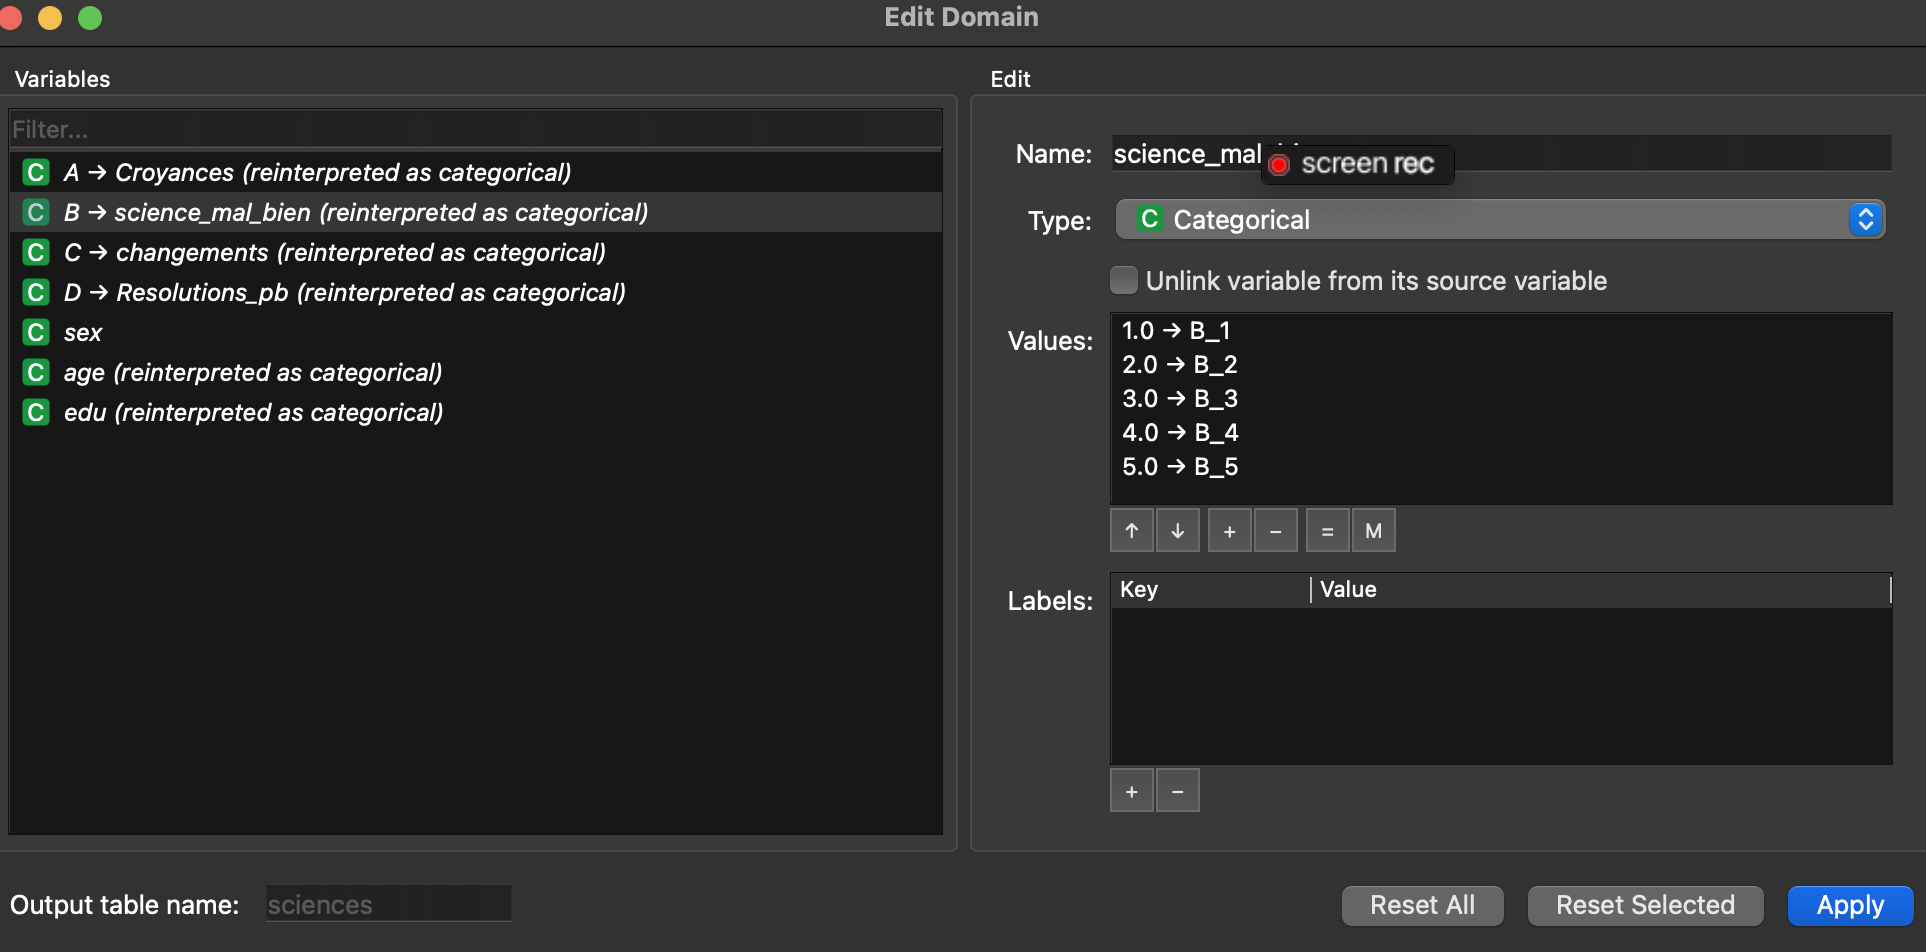1926x952 pixels.
Task: Enable Unlink variable from its source variable
Action: click(1125, 281)
